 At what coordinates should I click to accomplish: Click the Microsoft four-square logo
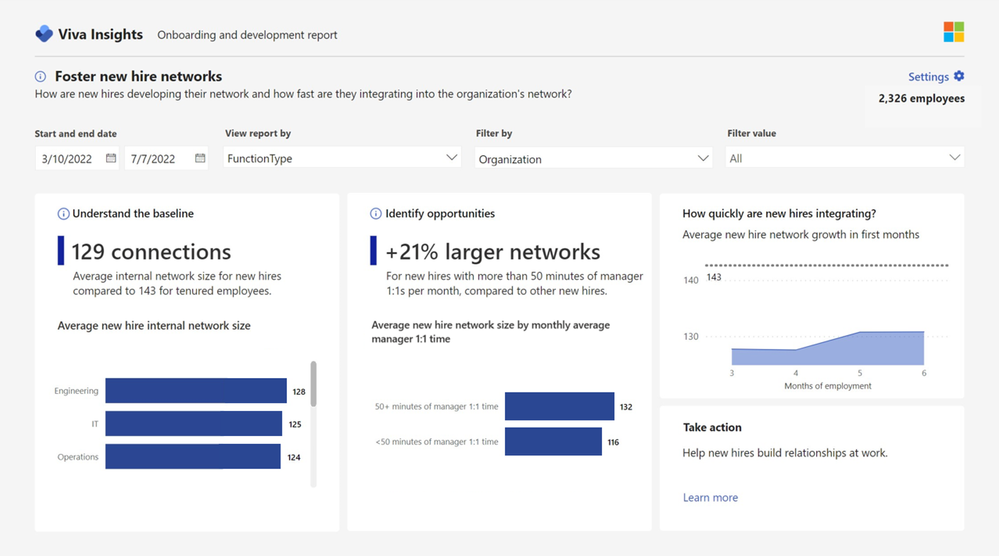tap(954, 32)
